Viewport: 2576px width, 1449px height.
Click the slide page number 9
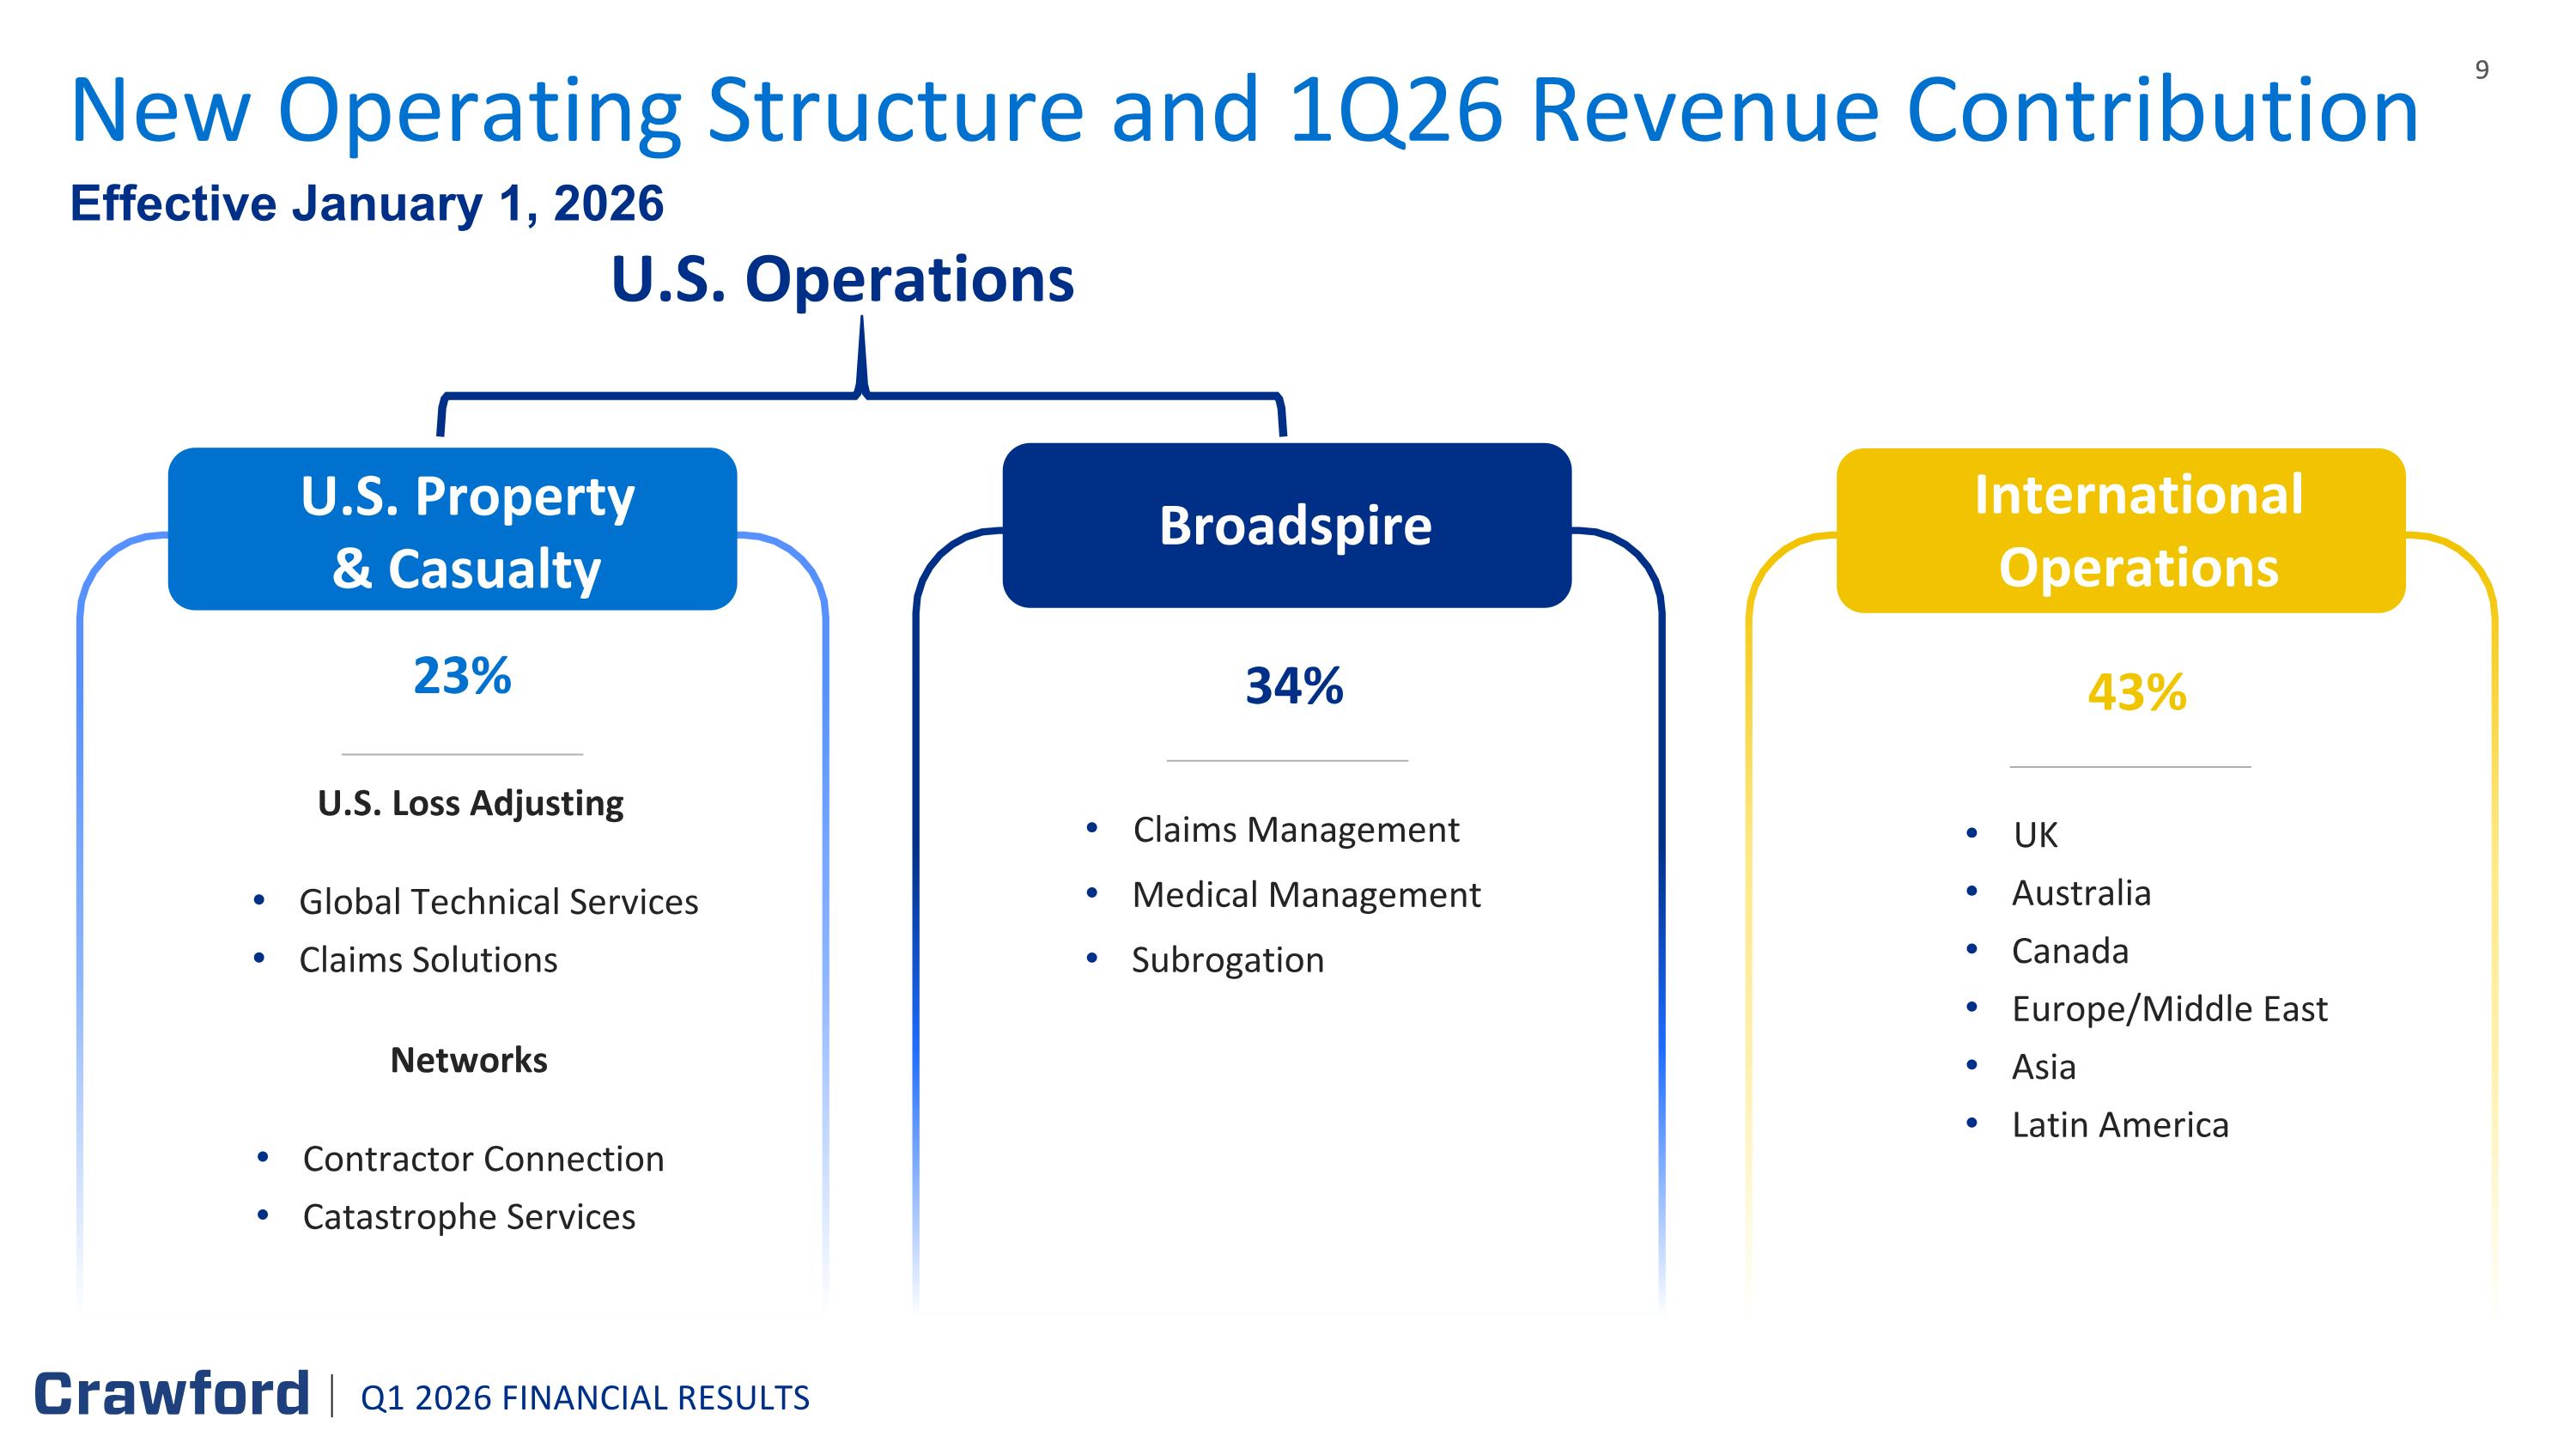point(2482,70)
